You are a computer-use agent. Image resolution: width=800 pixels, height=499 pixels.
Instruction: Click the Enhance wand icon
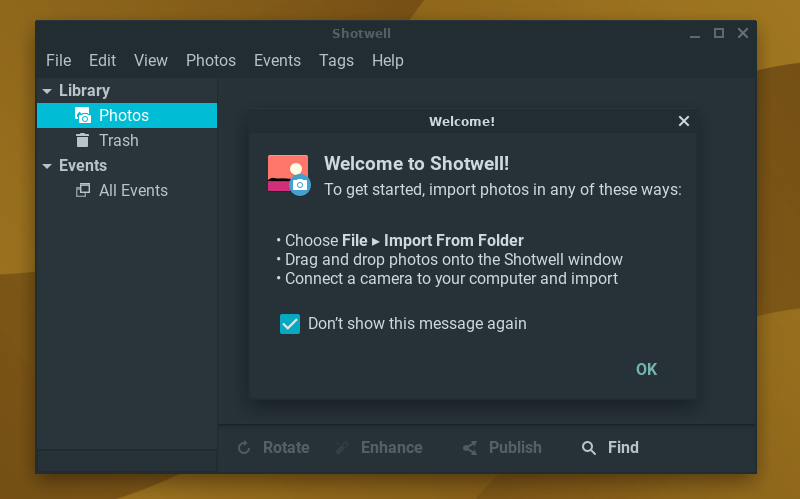point(342,448)
